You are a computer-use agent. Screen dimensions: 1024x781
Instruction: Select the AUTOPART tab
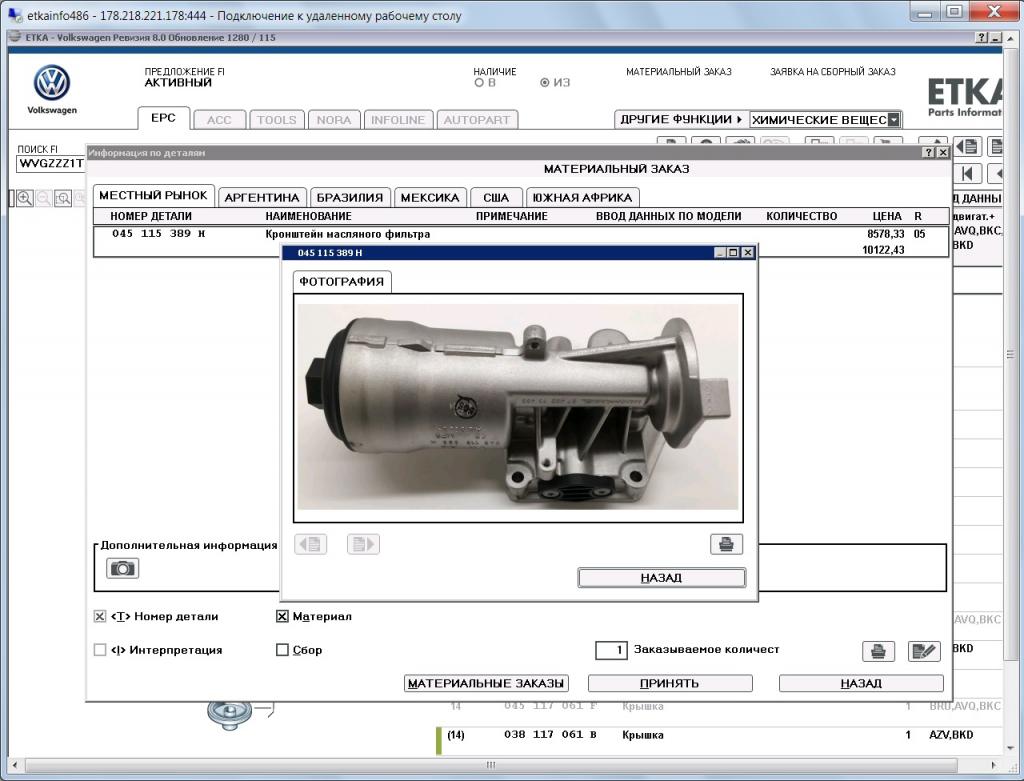(x=477, y=120)
